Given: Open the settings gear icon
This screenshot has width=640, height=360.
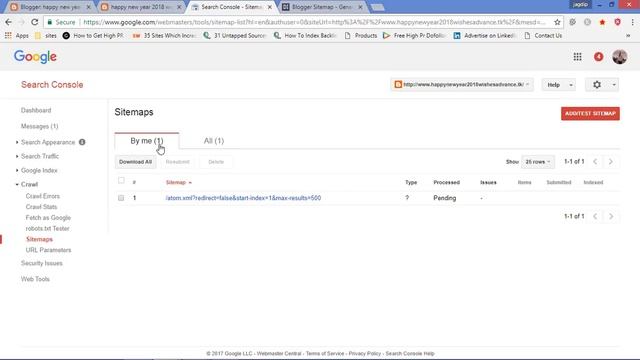Looking at the screenshot, I should coord(597,84).
